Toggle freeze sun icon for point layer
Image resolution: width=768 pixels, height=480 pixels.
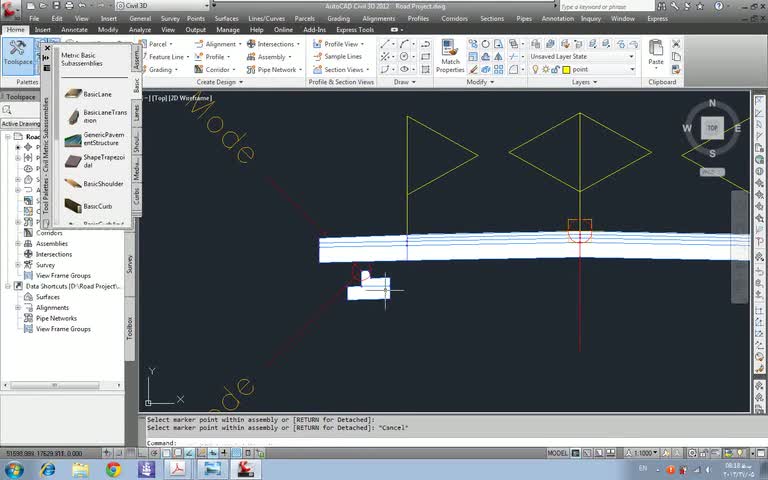click(x=545, y=70)
